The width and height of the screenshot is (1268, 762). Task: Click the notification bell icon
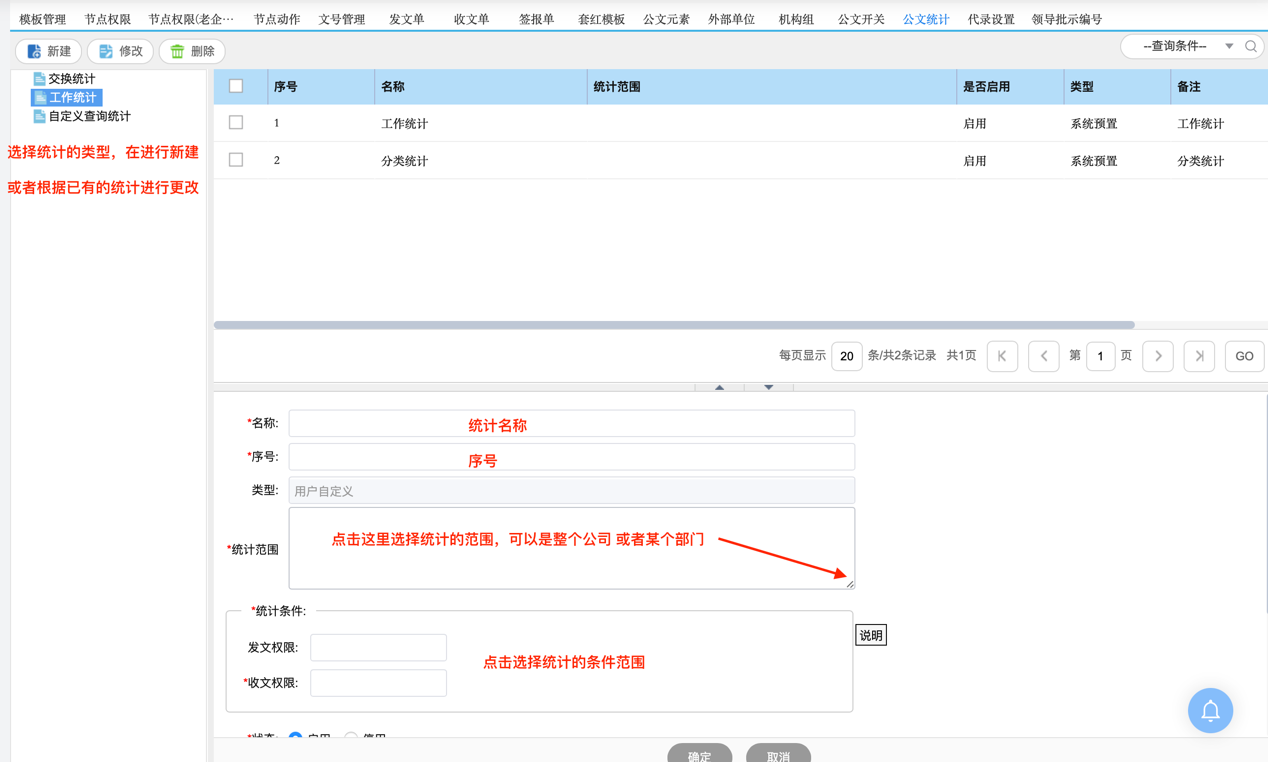coord(1210,711)
